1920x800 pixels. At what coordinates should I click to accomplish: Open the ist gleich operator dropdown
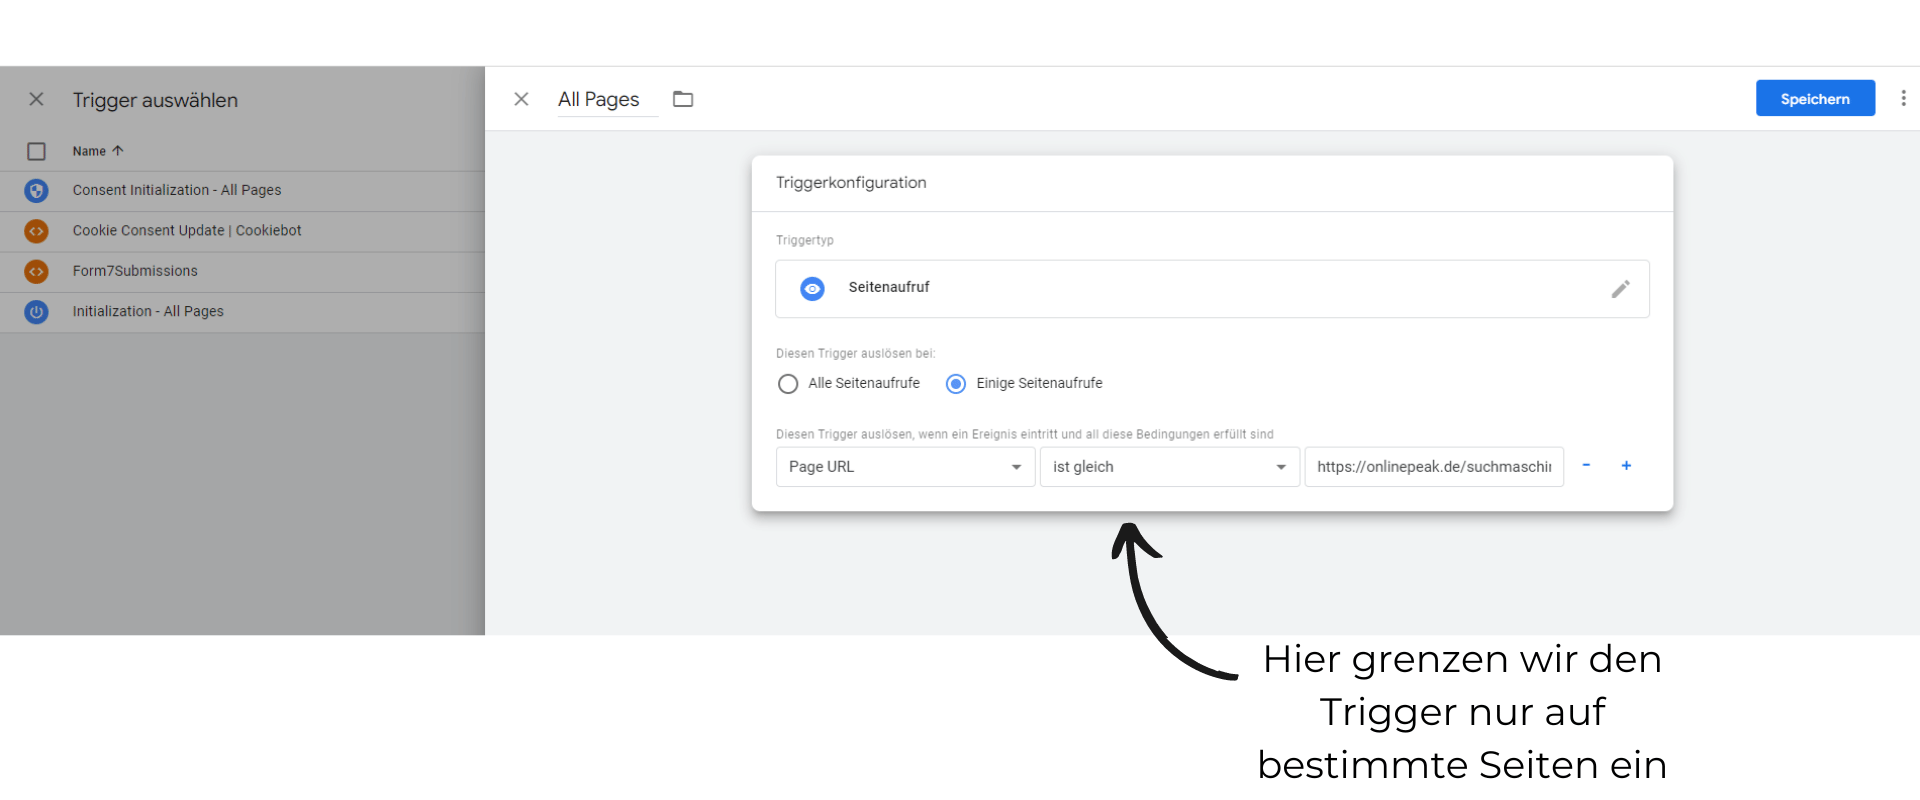pyautogui.click(x=1169, y=467)
